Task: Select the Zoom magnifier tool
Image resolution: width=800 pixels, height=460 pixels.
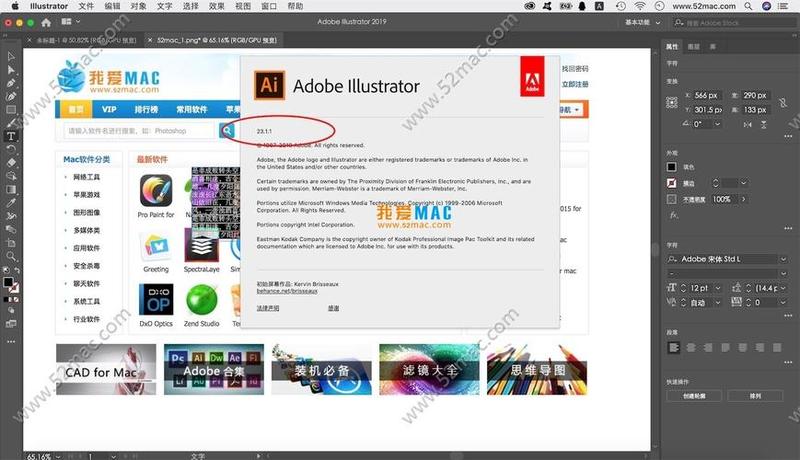Action: (x=11, y=256)
